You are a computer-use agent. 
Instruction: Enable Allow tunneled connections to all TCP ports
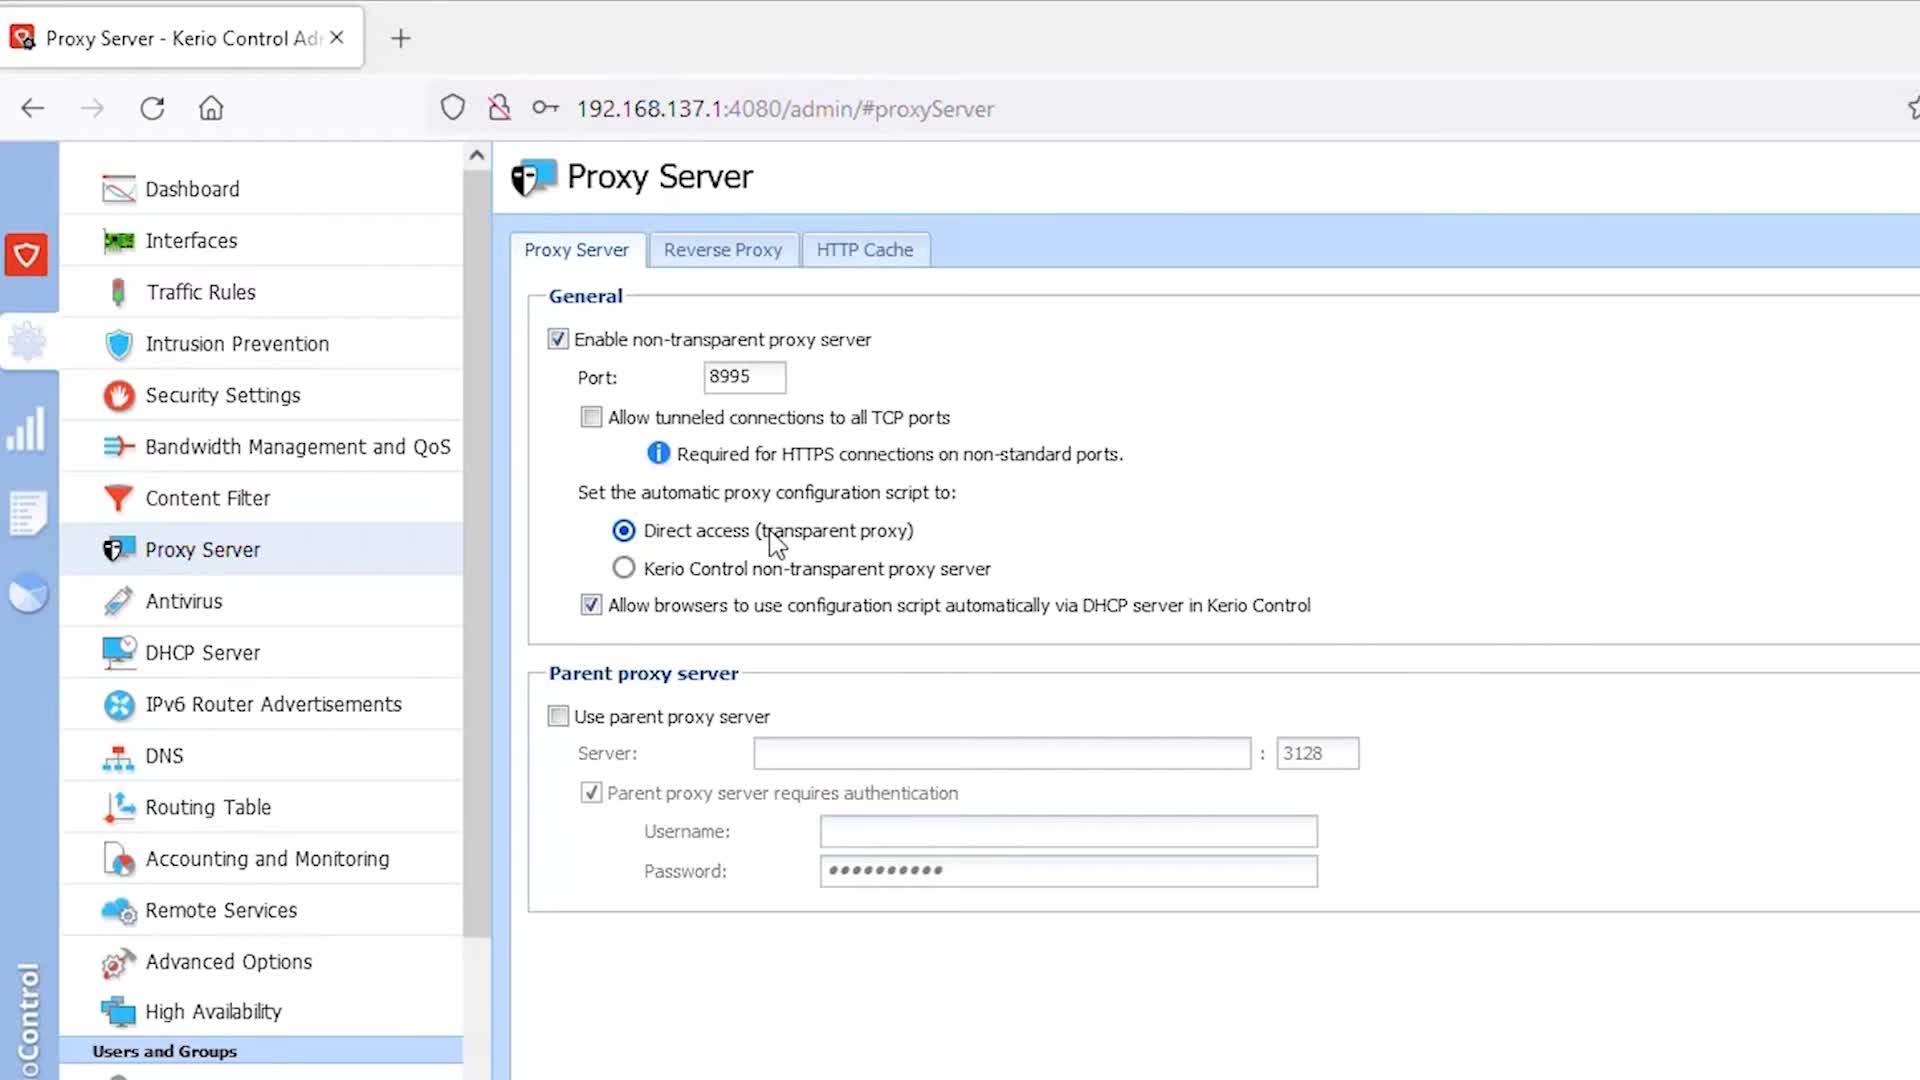coord(591,417)
